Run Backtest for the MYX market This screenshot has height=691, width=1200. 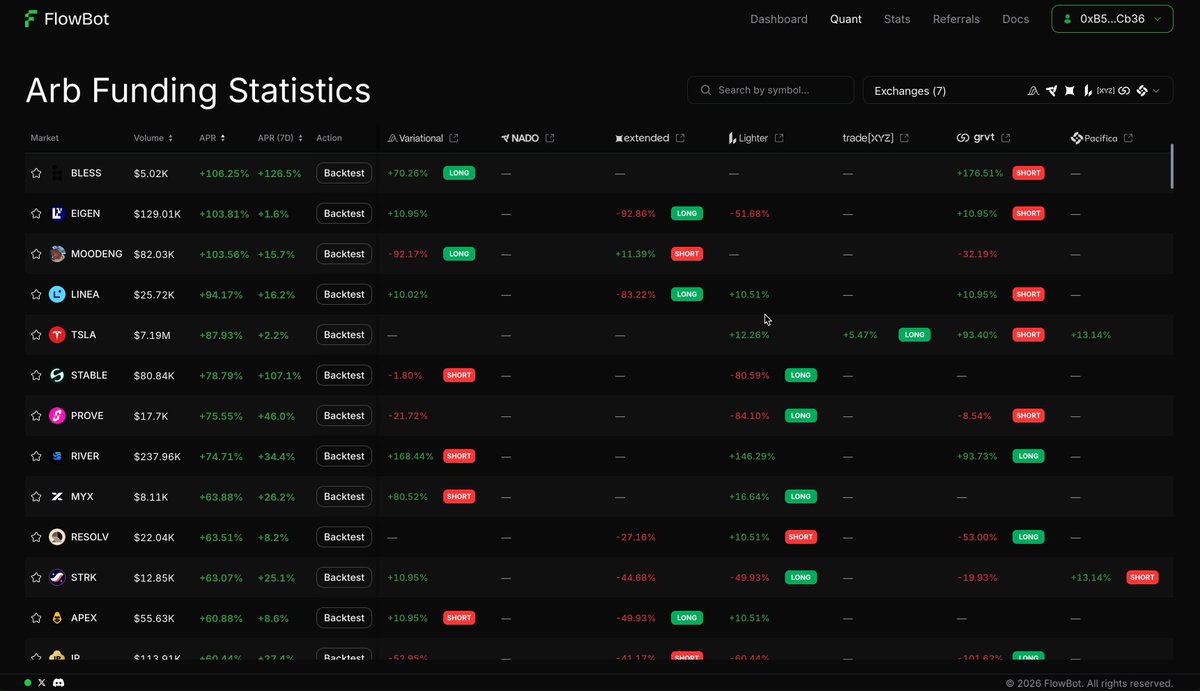click(x=344, y=497)
